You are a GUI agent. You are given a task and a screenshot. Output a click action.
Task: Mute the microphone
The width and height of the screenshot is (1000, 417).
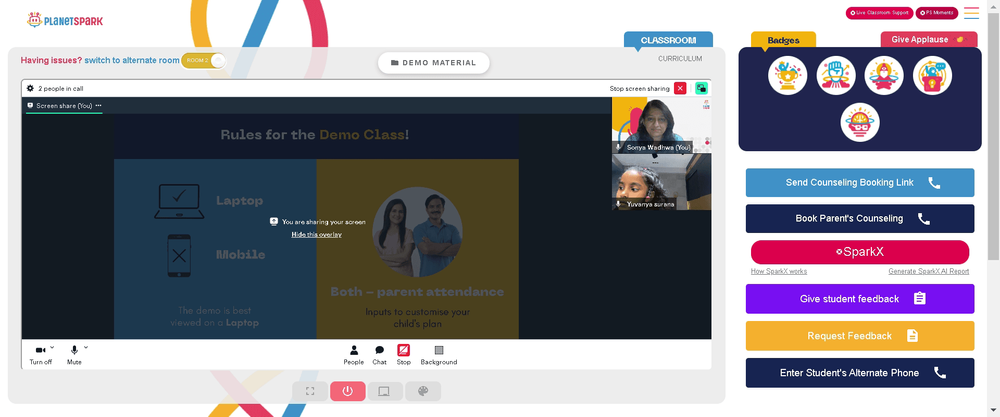coord(74,355)
